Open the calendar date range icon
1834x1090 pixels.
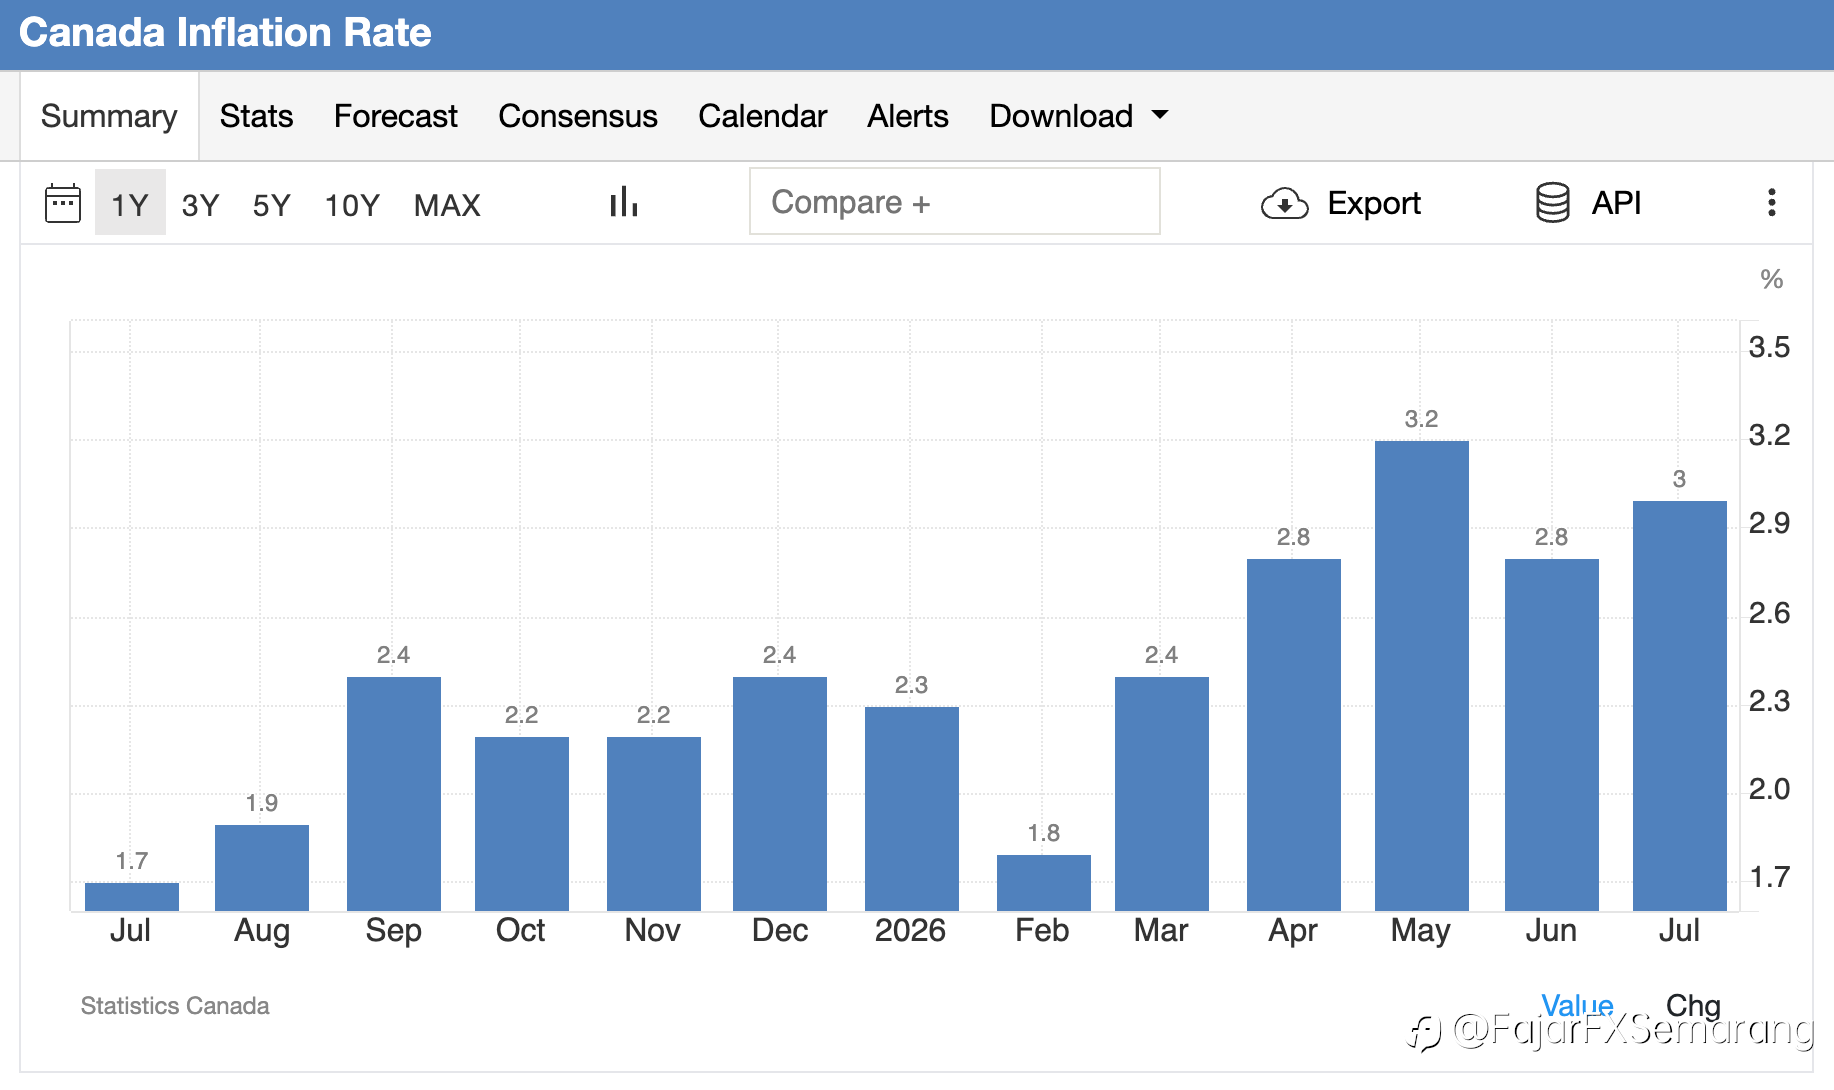click(x=63, y=203)
